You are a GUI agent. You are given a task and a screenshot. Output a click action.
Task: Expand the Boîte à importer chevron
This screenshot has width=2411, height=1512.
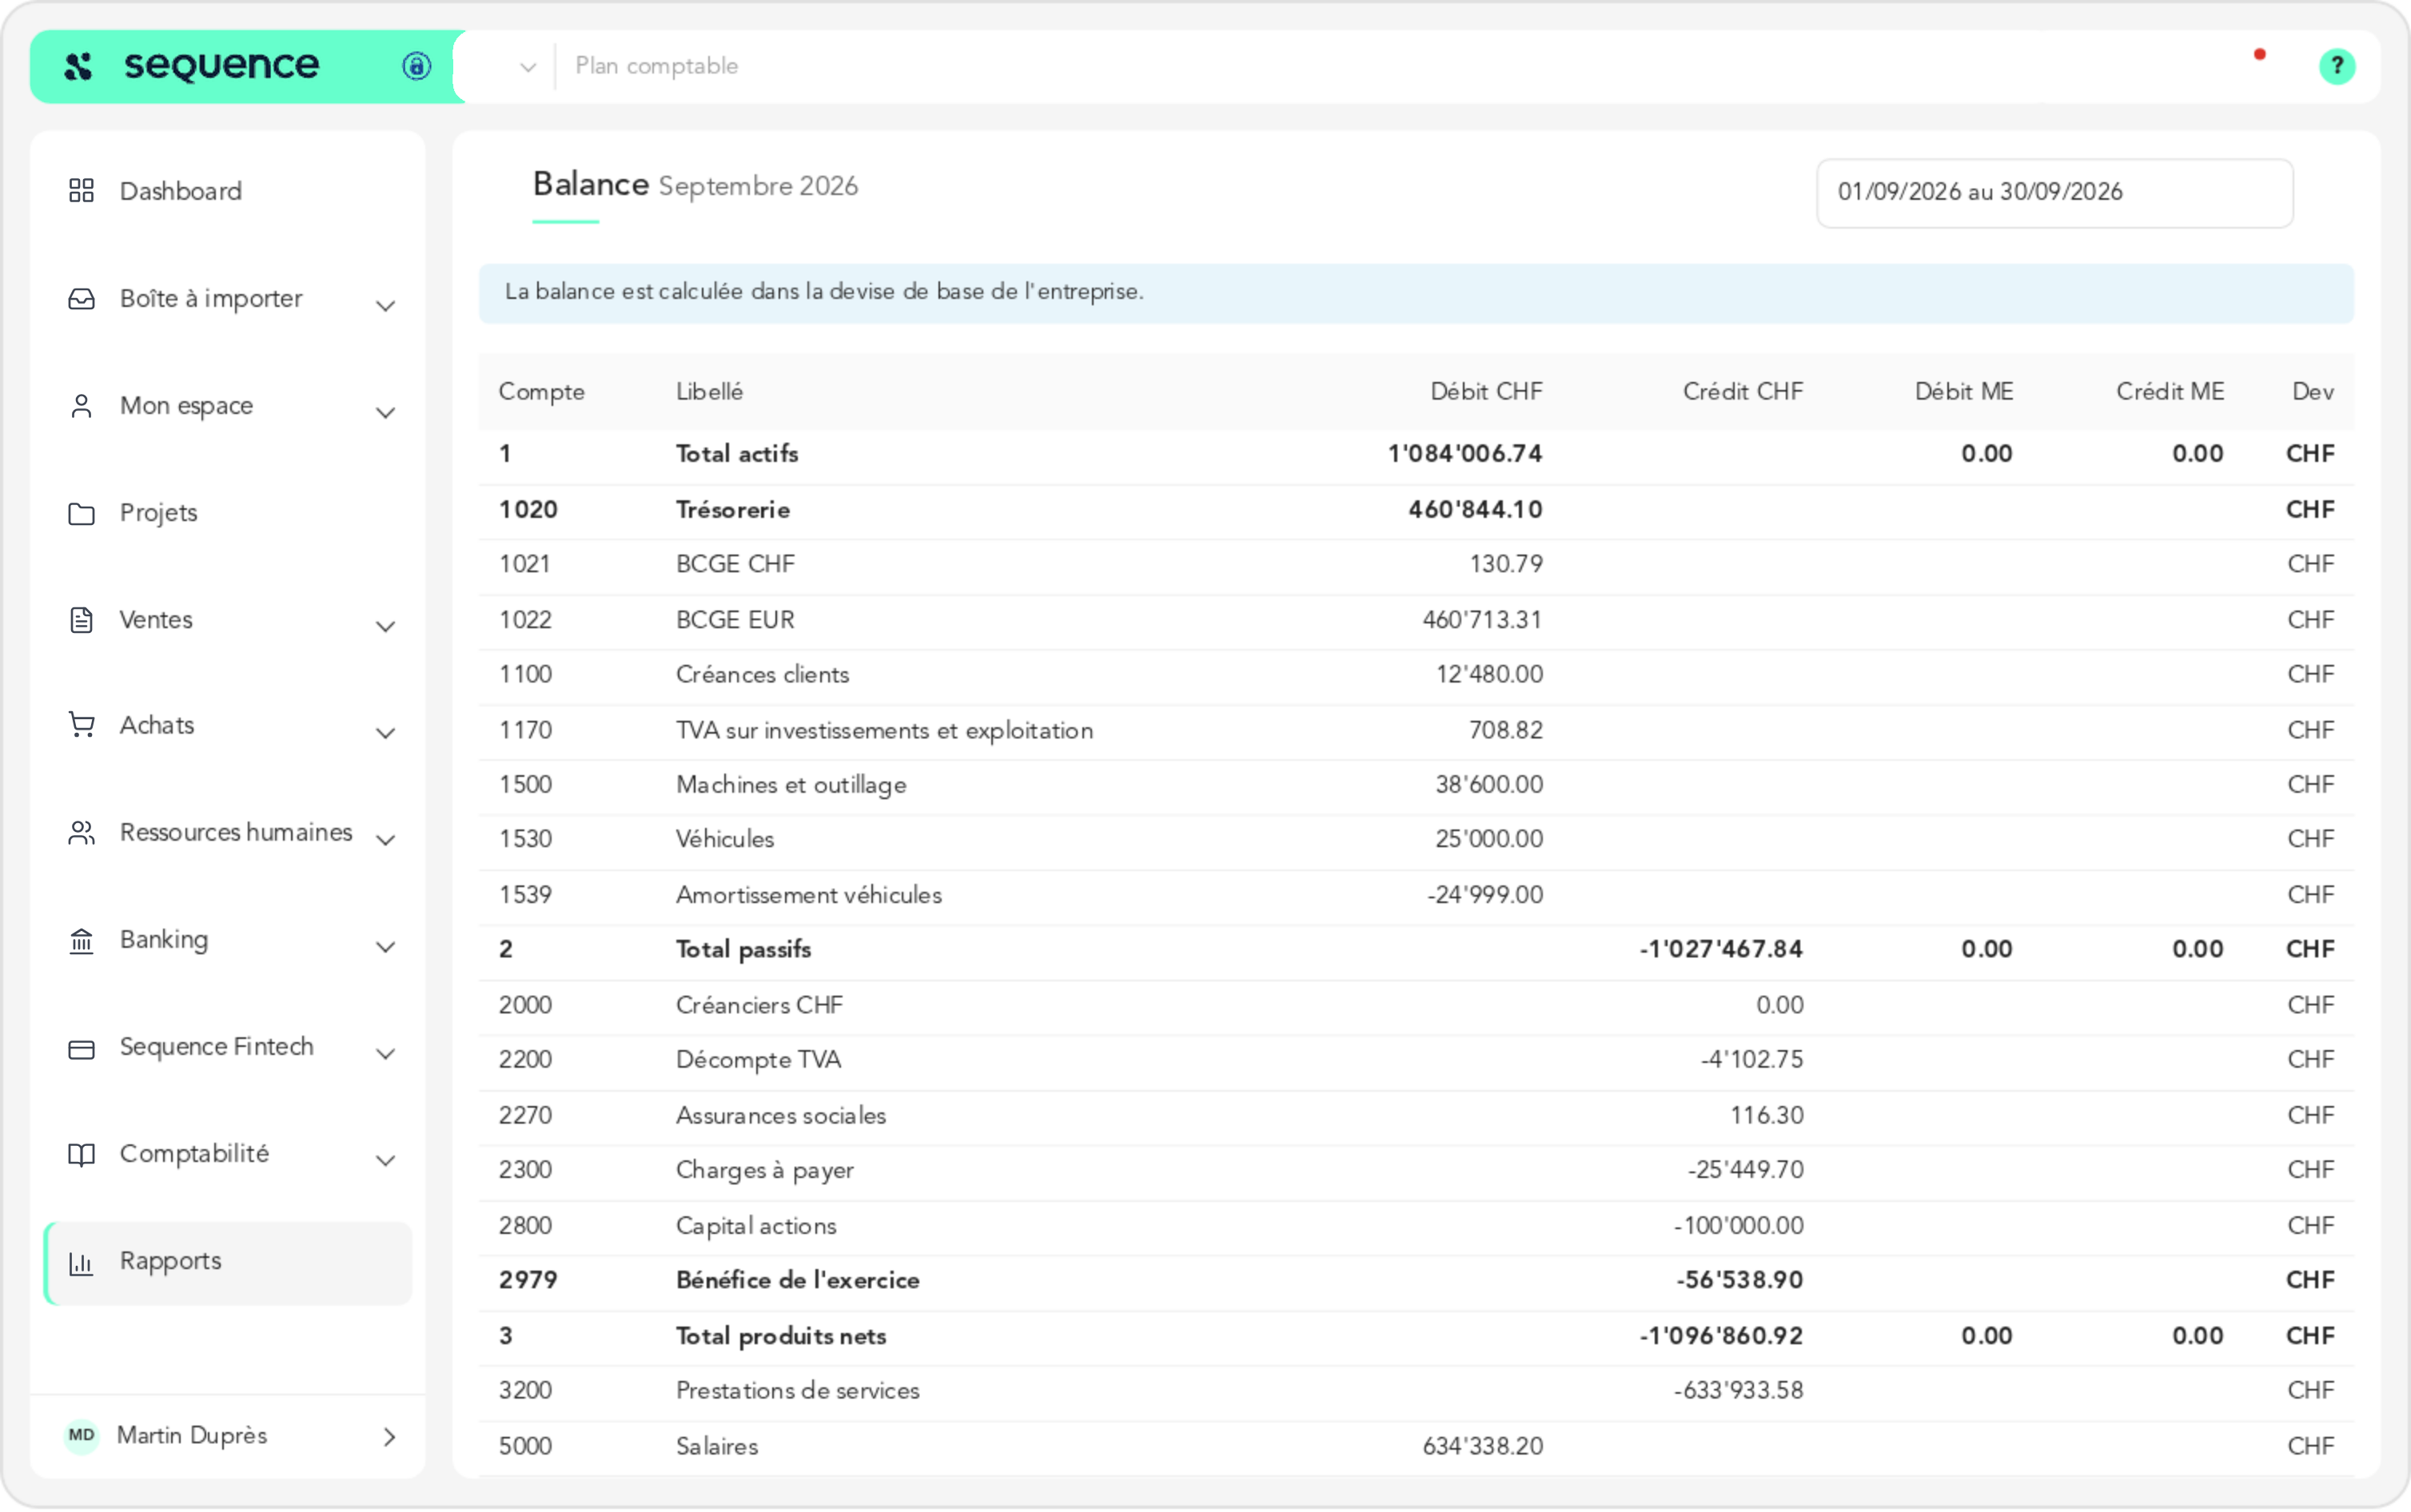click(386, 305)
